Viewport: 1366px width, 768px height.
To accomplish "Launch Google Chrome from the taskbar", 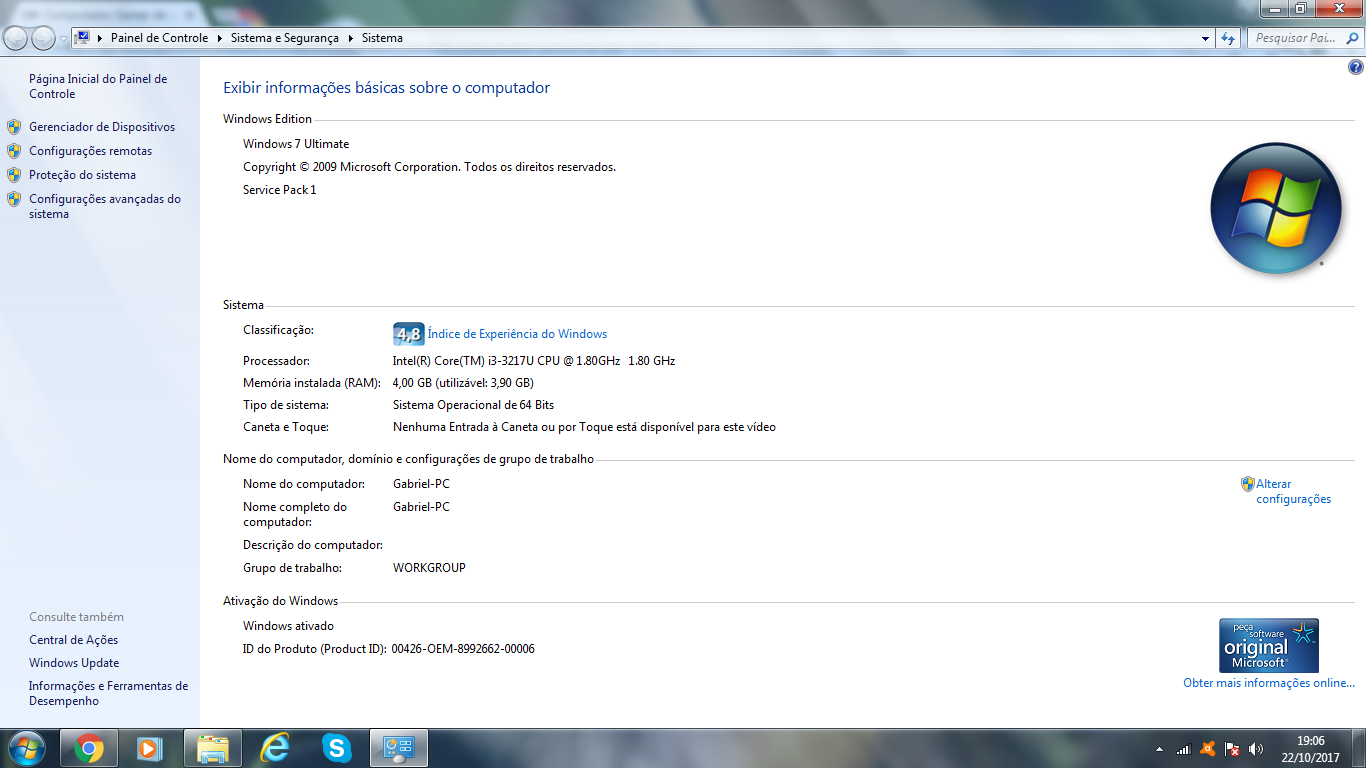I will point(89,748).
